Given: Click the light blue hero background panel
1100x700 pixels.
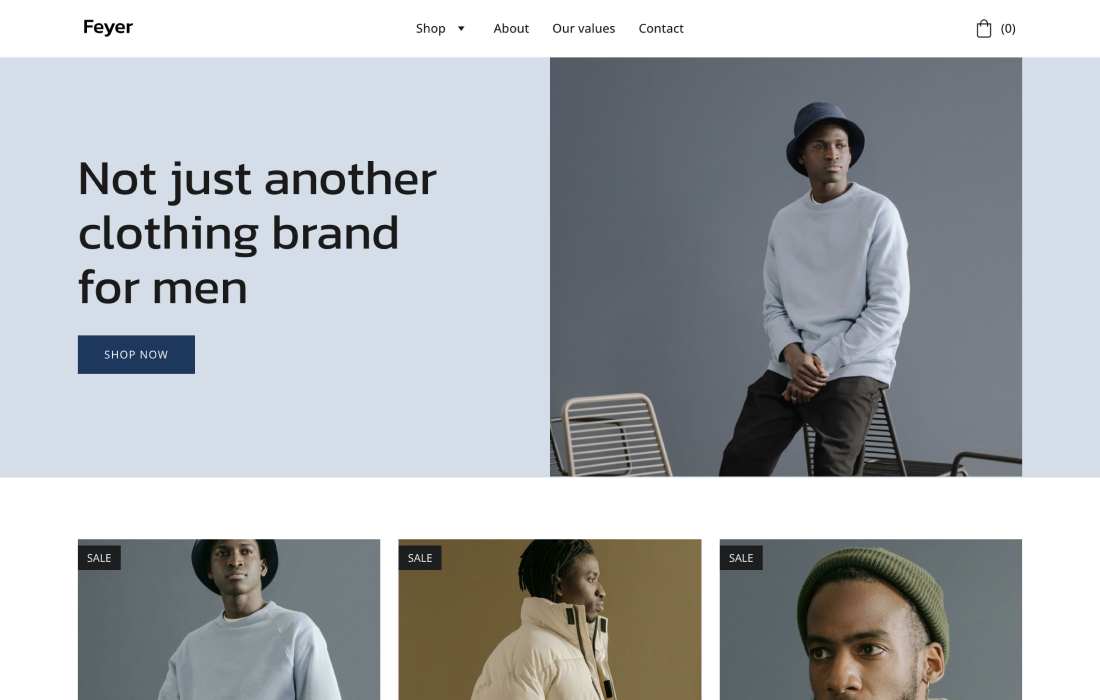Looking at the screenshot, I should 275,267.
